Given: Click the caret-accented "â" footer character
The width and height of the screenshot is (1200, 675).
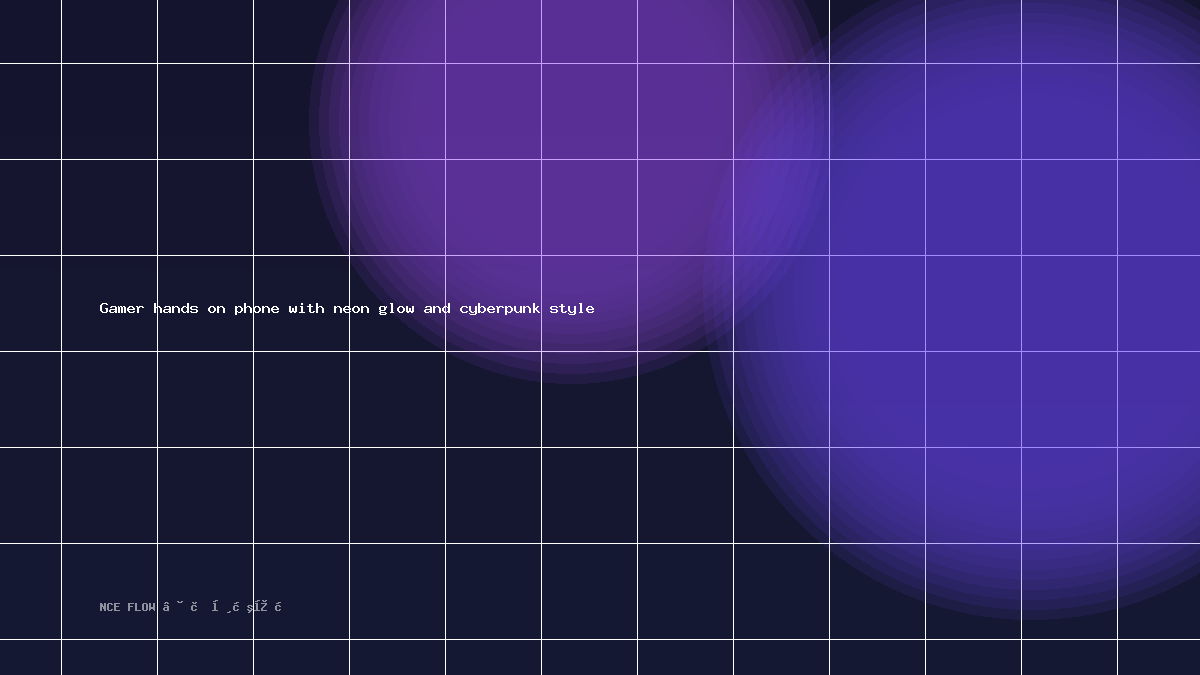Looking at the screenshot, I should pos(166,607).
